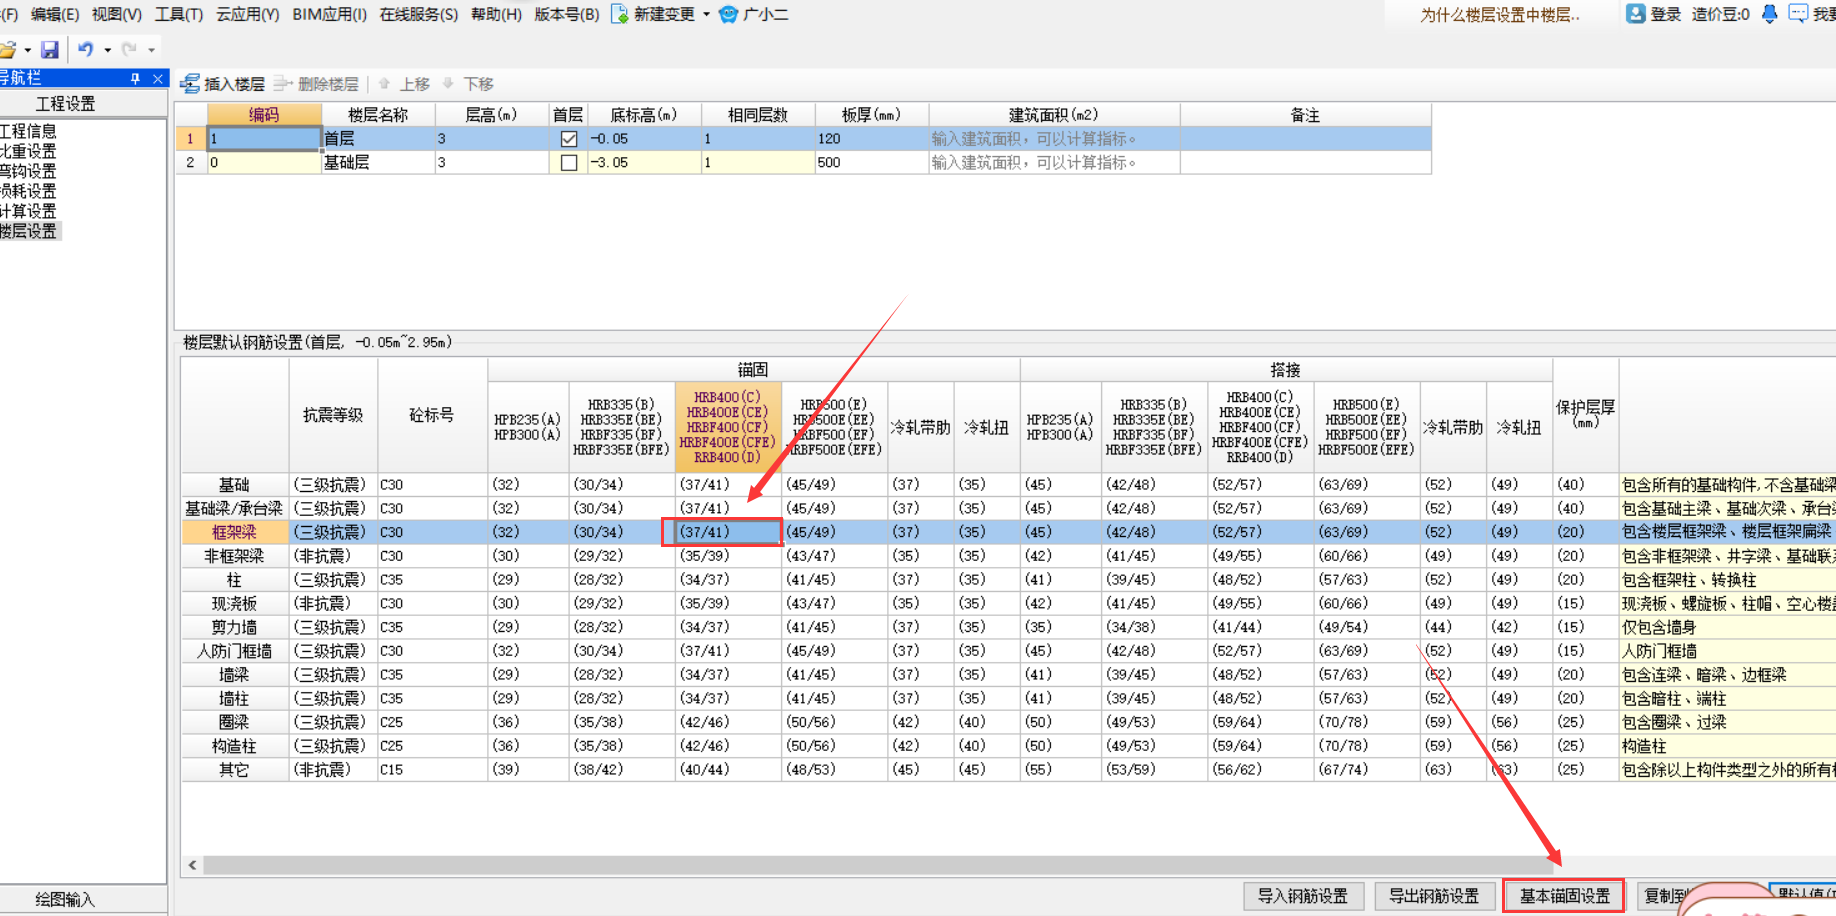This screenshot has width=1836, height=916.
Task: Expand the 新建变更 dropdown arrow
Action: [x=706, y=14]
